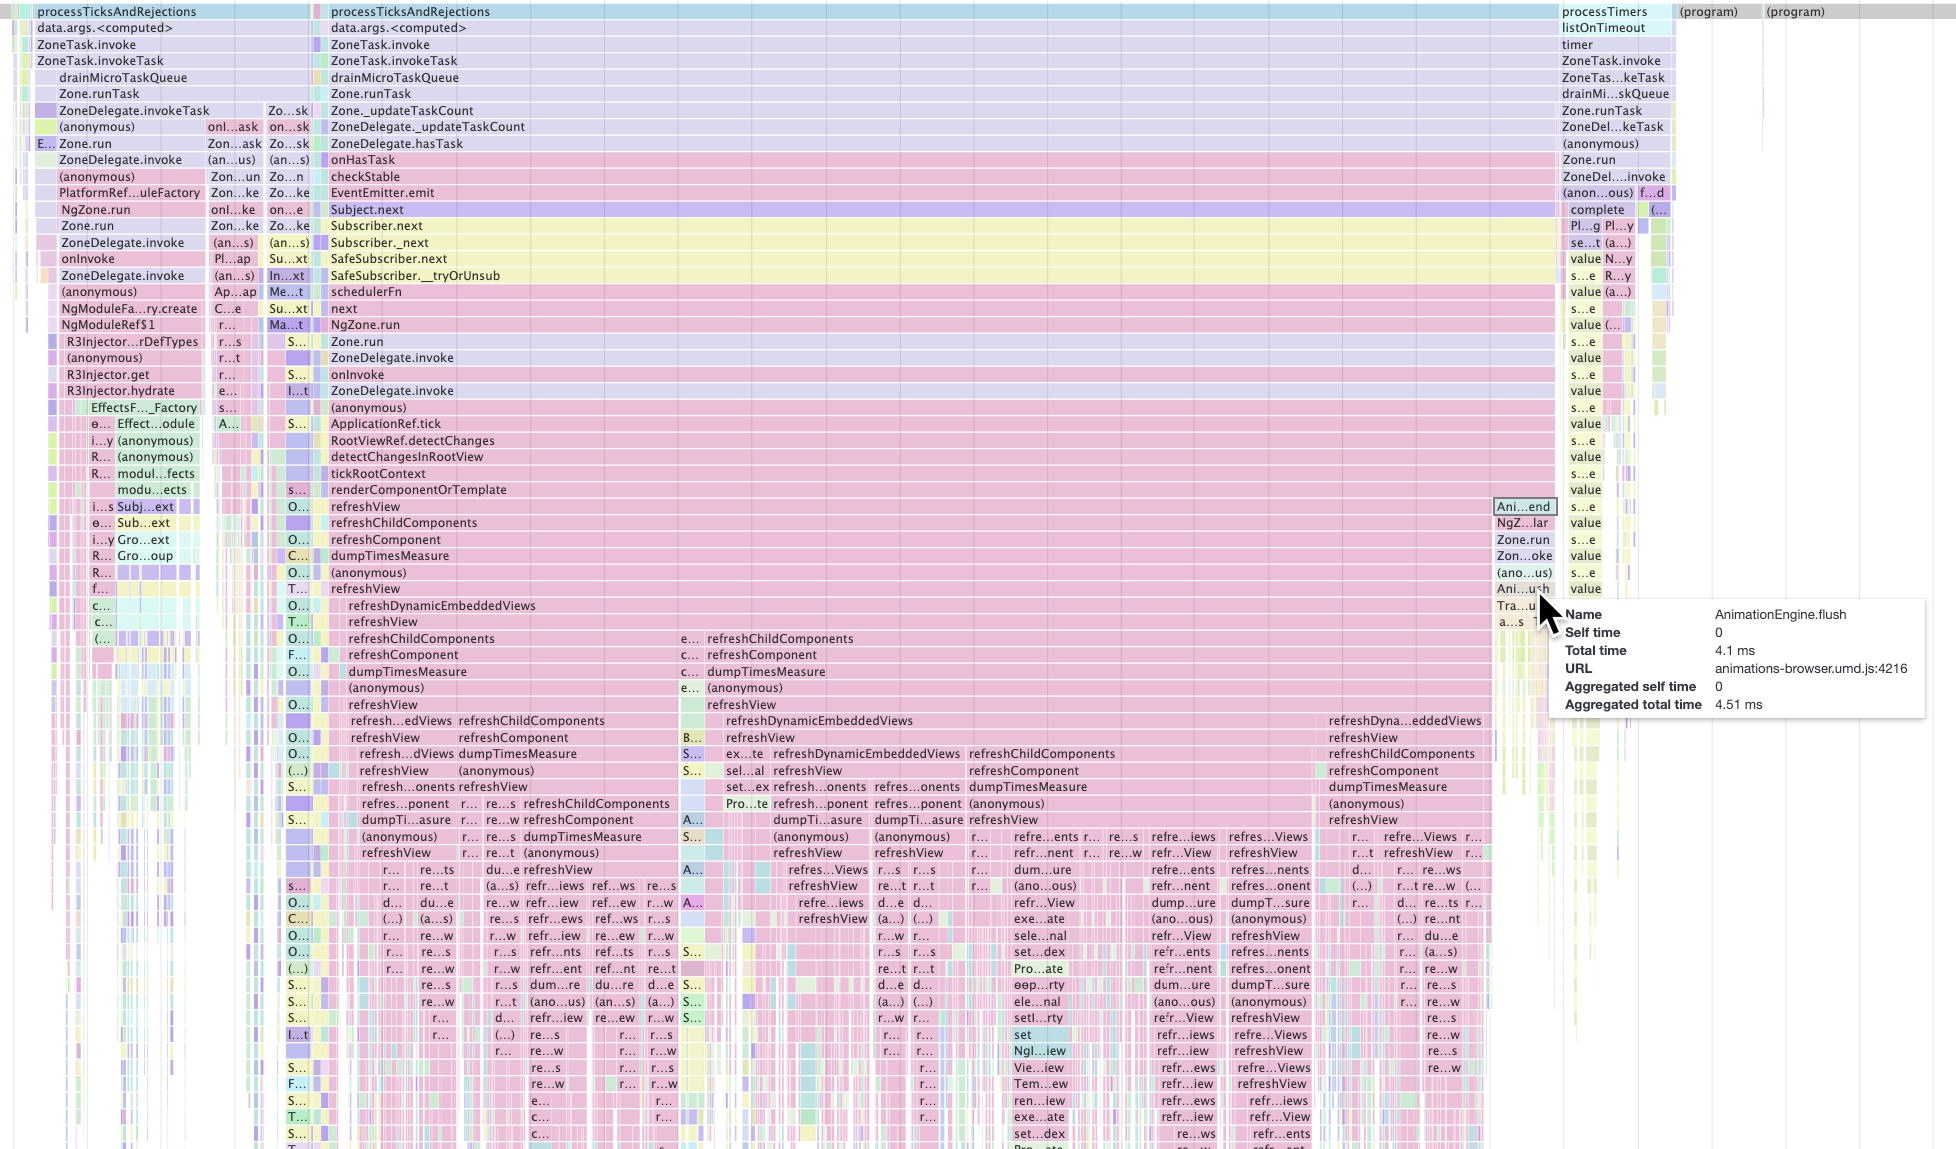Click the ZoneDelegate.invokeTask frame
1956x1149 pixels.
(160, 111)
